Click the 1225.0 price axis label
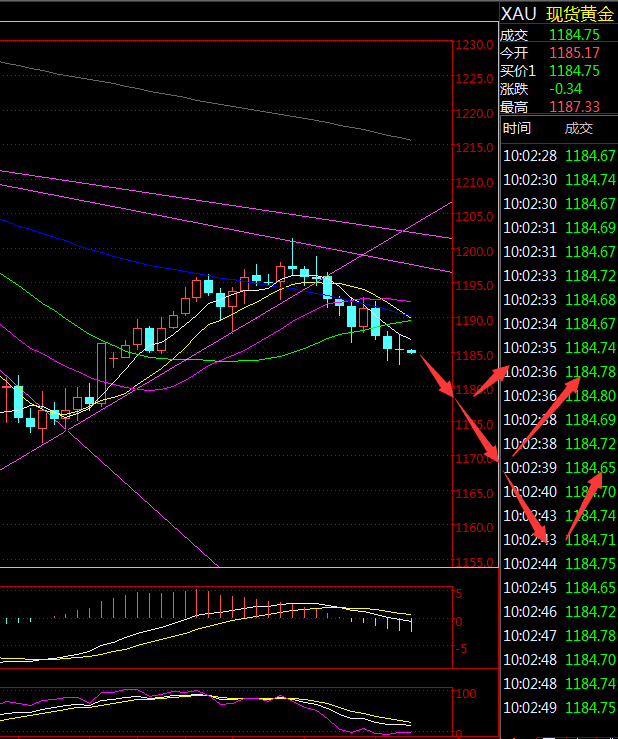The height and width of the screenshot is (739, 618). (474, 79)
